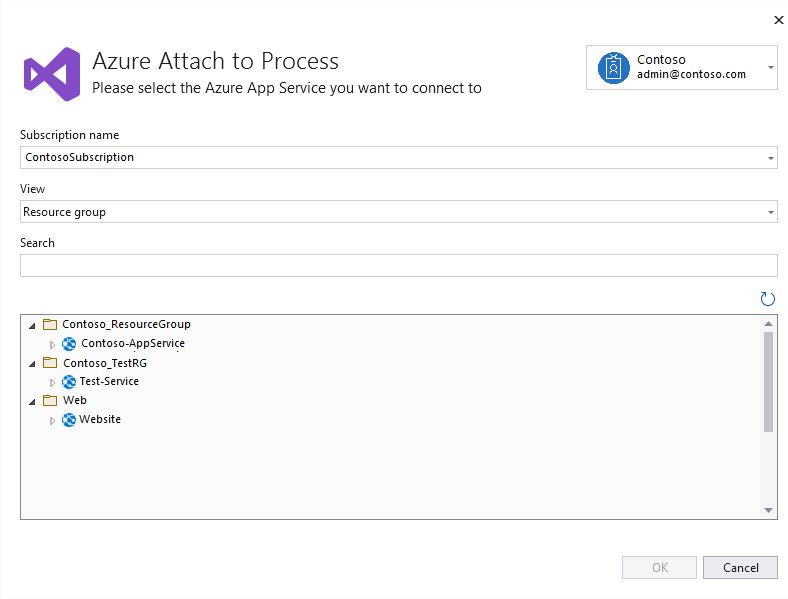Click the Contoso_ResourceGroup folder icon
Viewport: 788px width, 599px height.
[50, 324]
